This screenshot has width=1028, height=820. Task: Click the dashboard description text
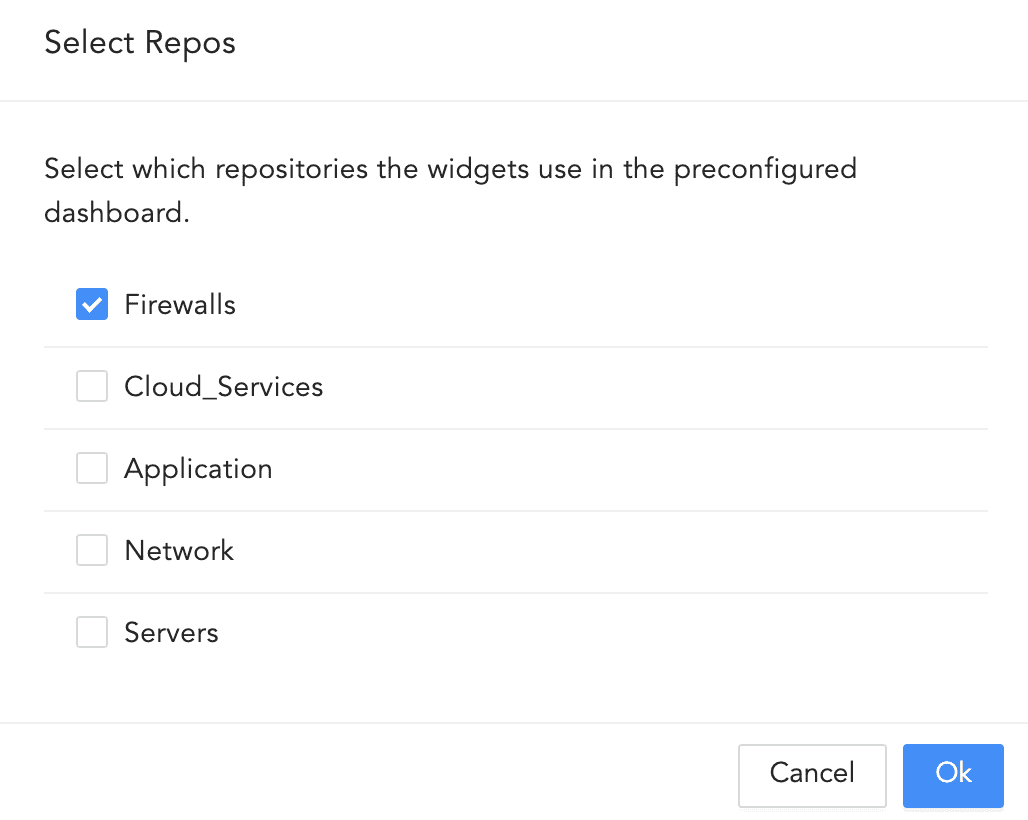click(x=450, y=190)
